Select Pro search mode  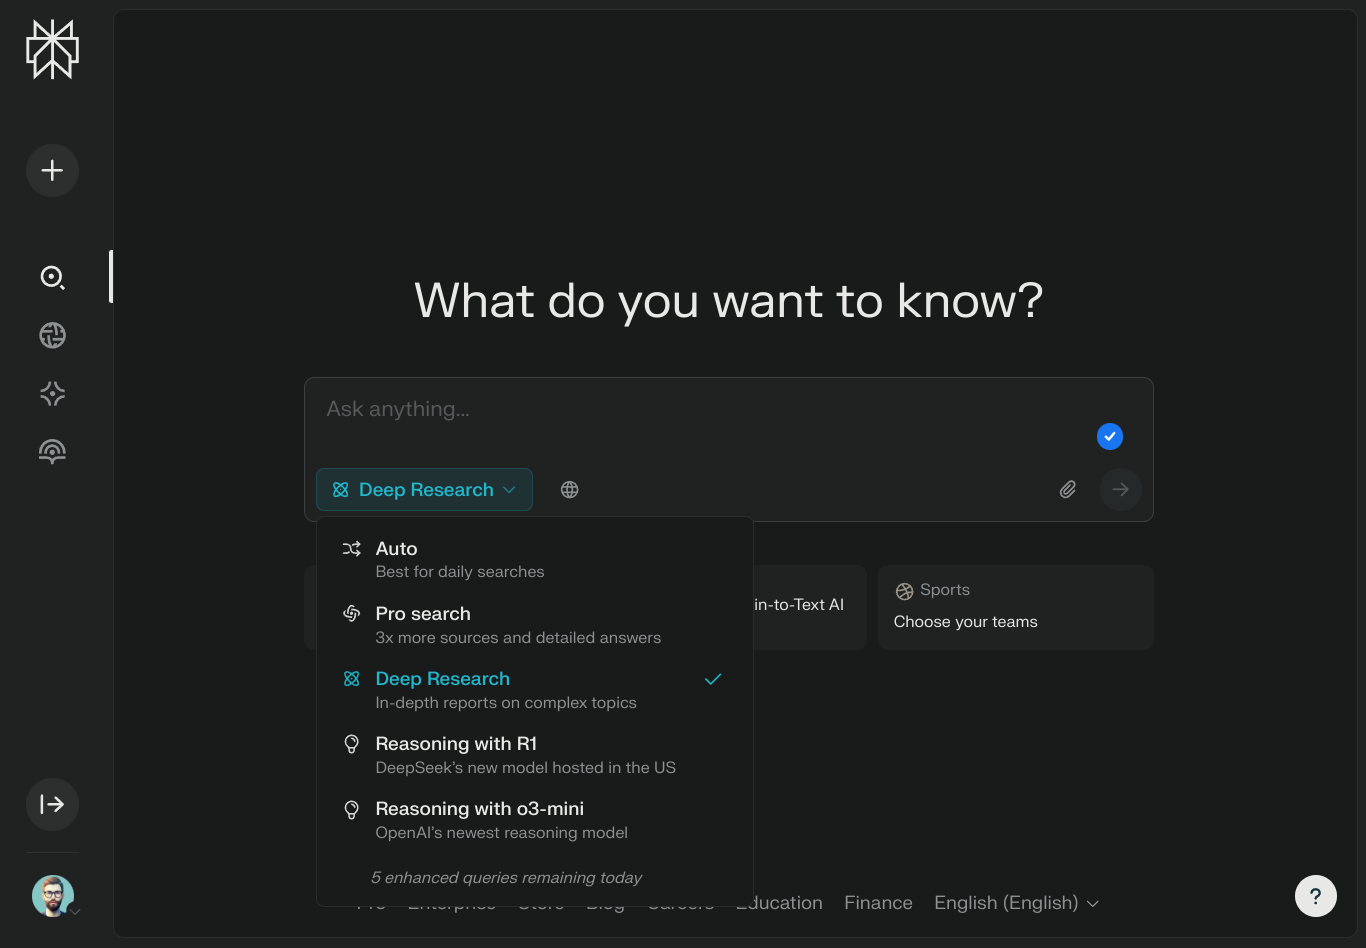tap(534, 624)
